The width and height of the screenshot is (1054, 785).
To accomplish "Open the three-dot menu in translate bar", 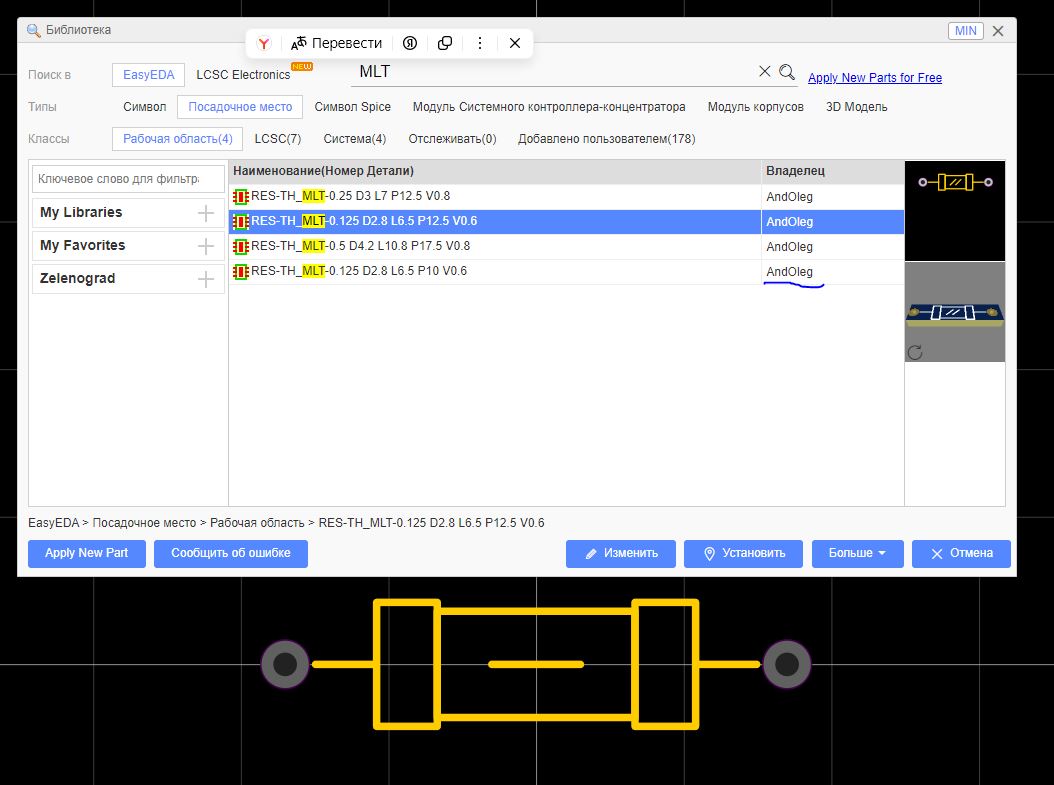I will [480, 44].
